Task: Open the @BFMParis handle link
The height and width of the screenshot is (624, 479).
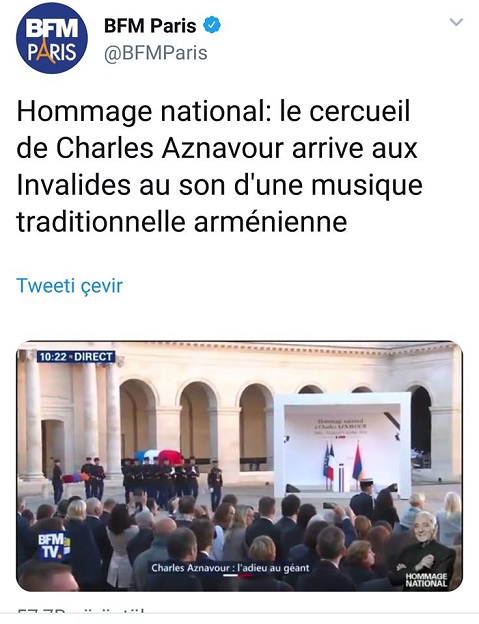Action: coord(156,53)
